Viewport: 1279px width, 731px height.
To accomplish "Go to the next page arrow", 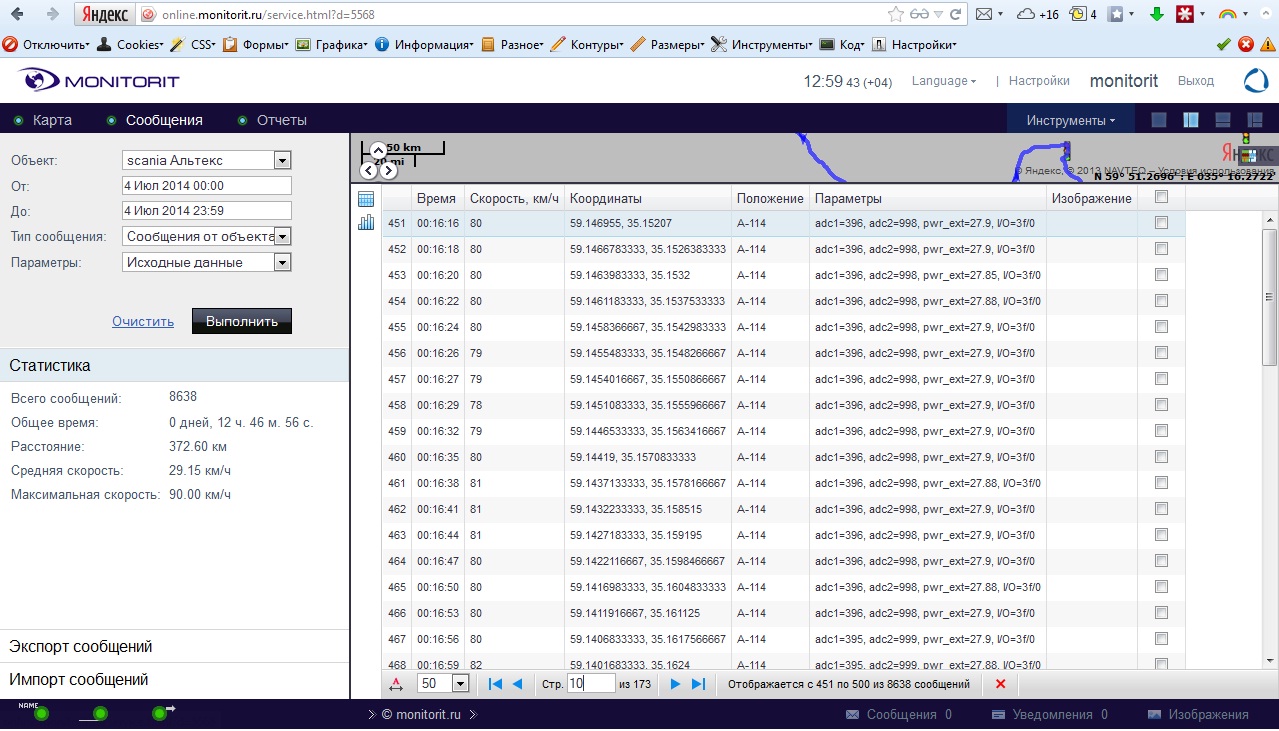I will 675,684.
